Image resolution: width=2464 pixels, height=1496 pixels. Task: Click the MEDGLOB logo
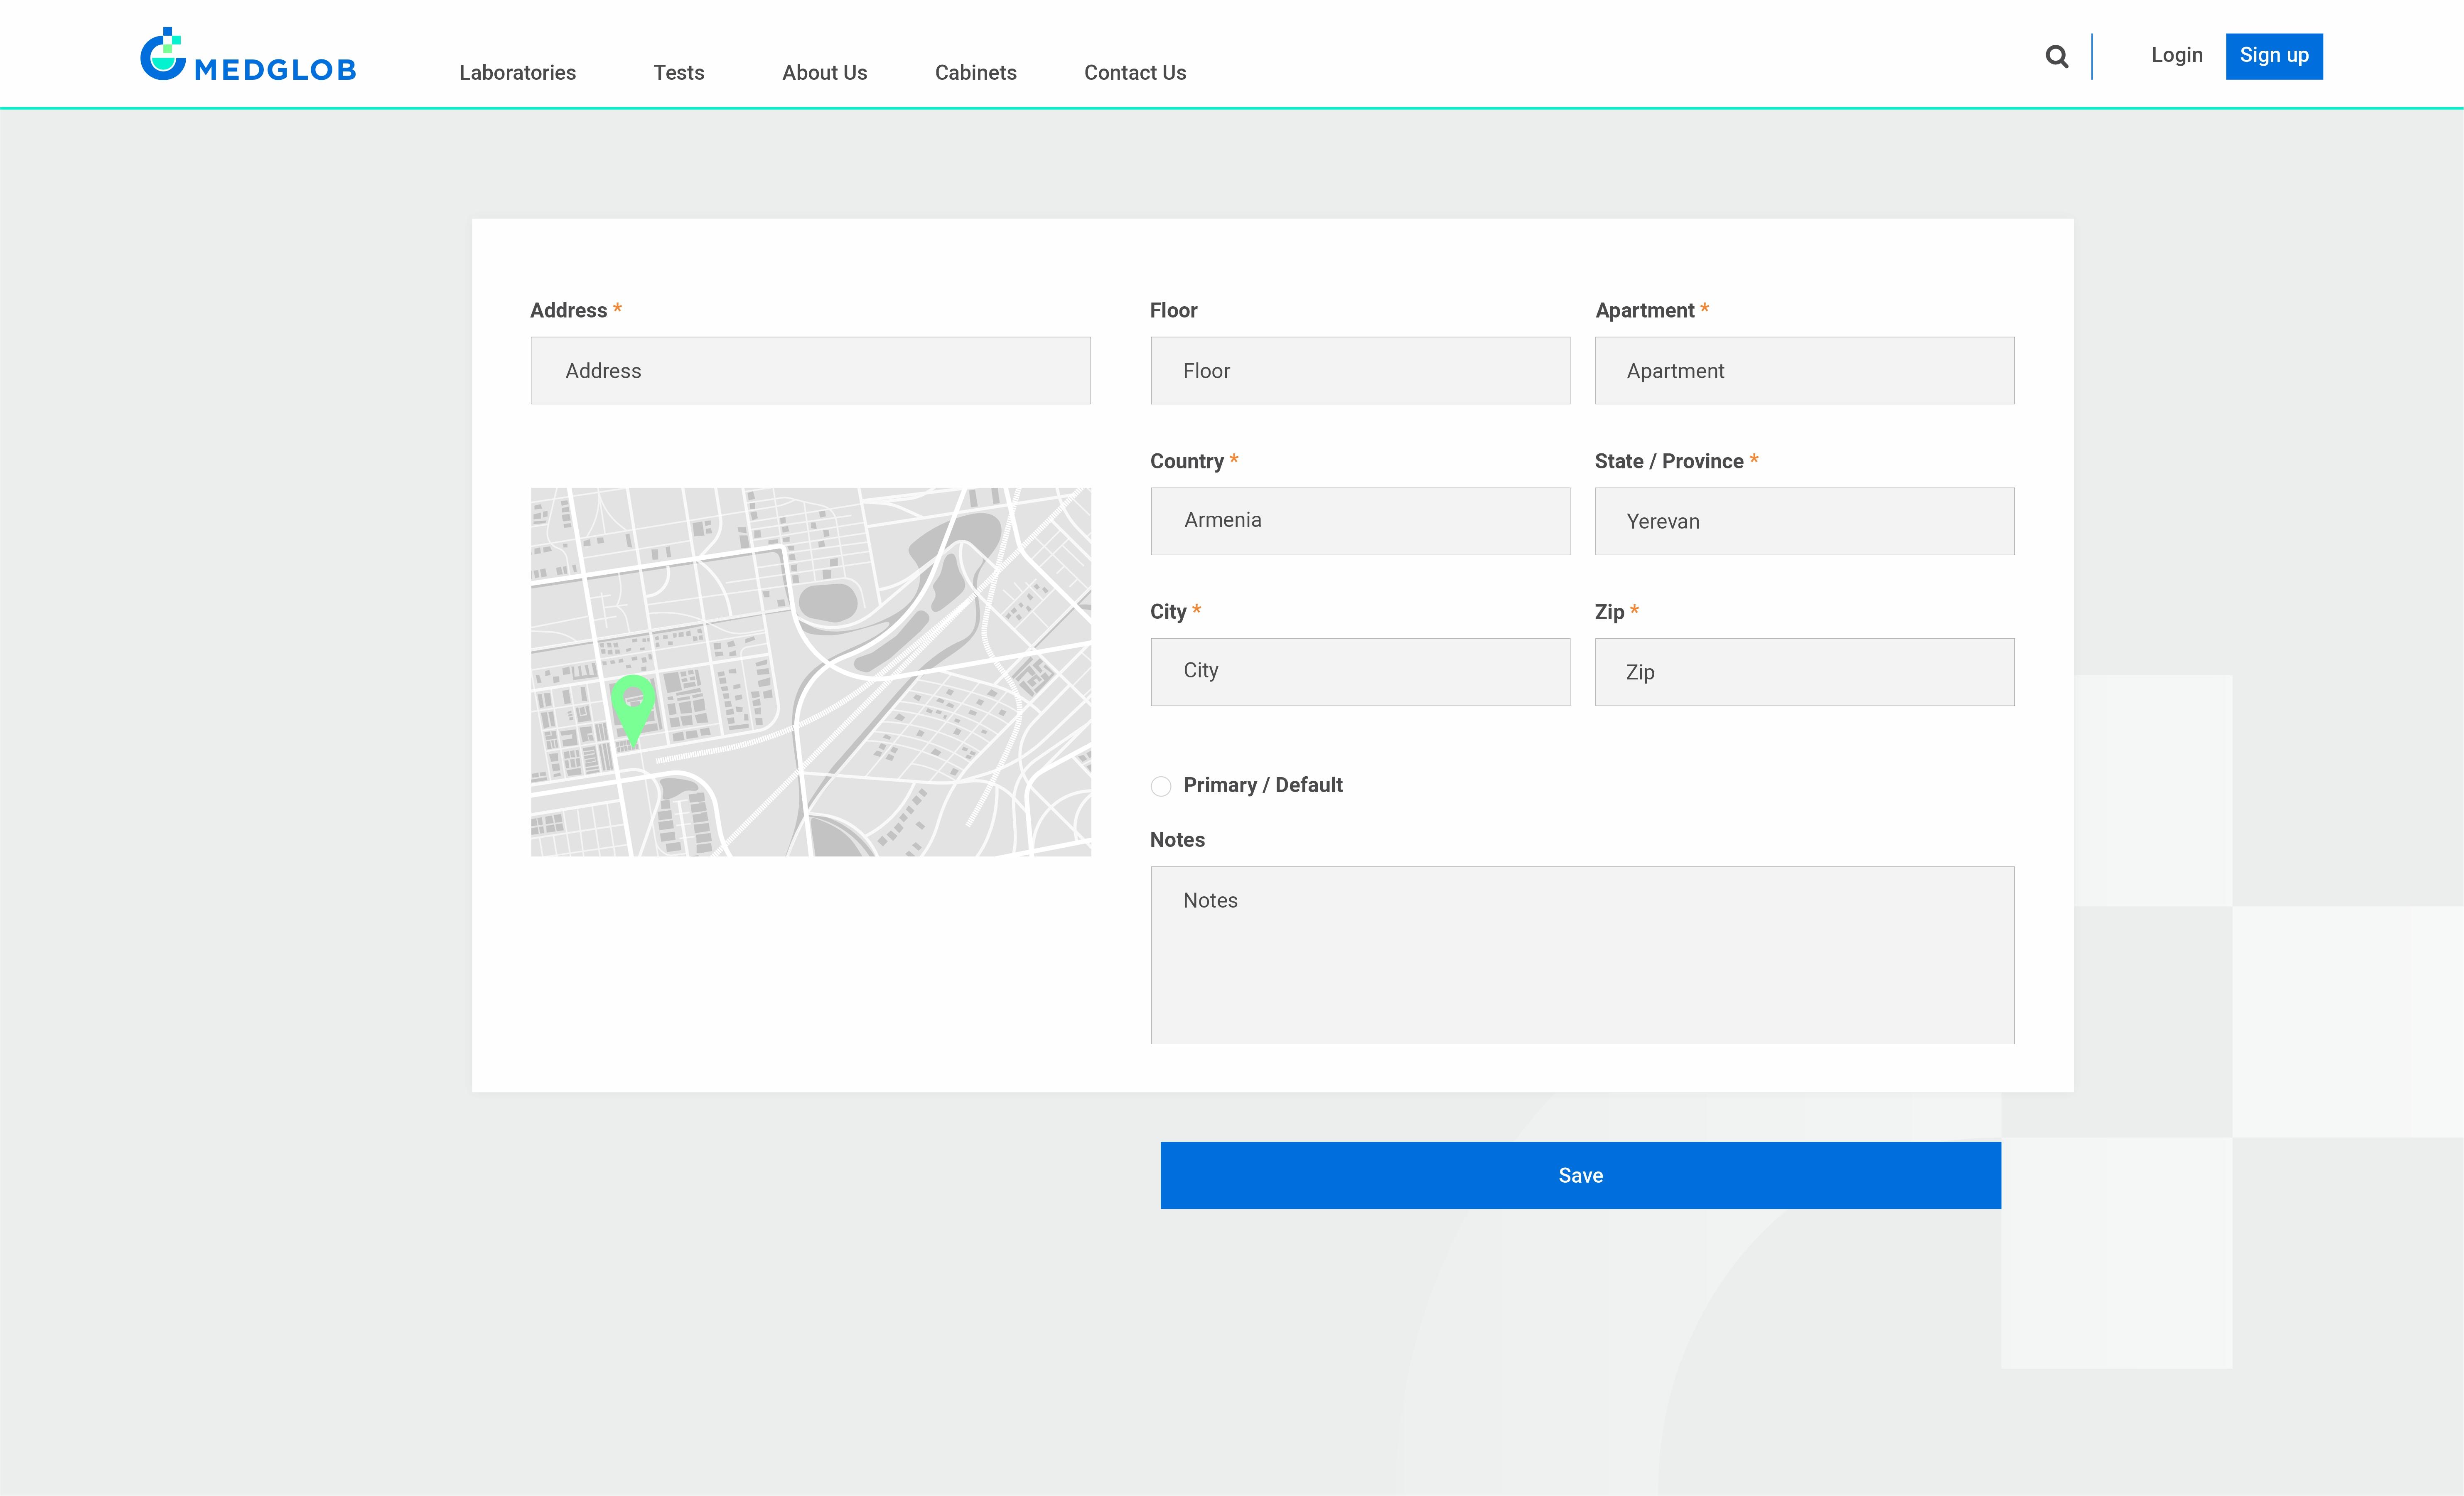click(248, 56)
